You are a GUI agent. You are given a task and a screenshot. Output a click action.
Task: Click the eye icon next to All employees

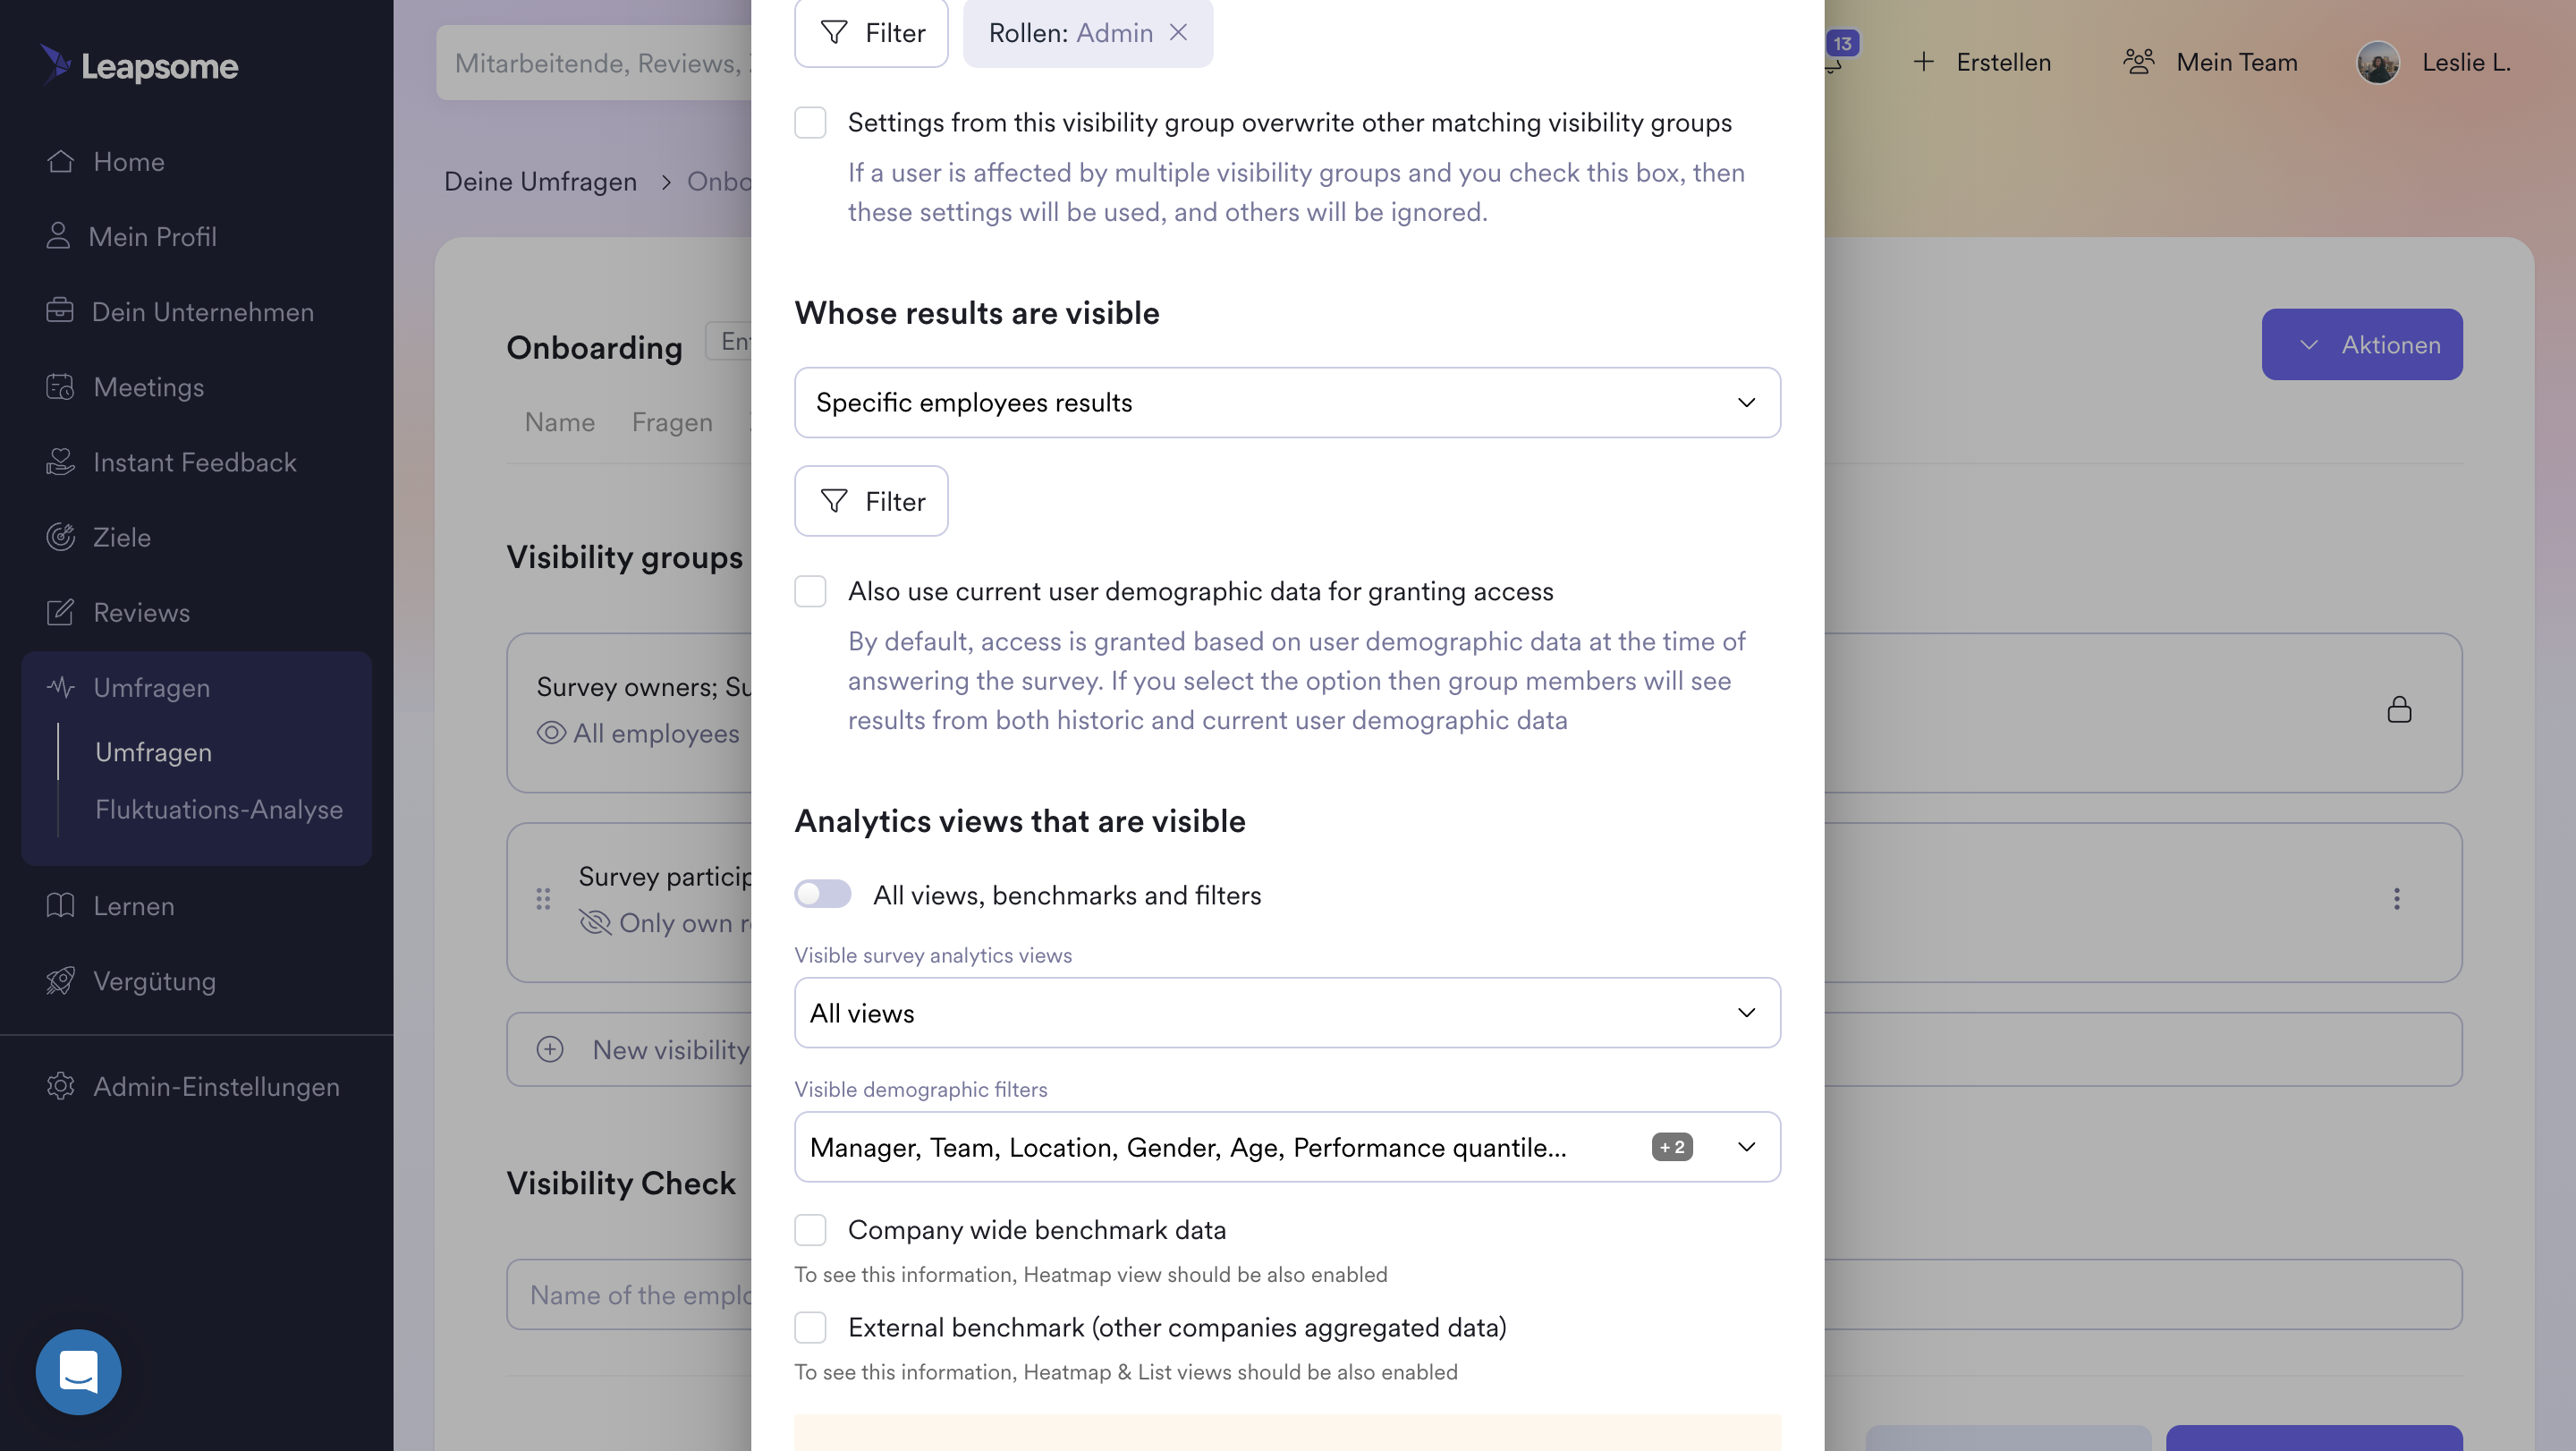551,733
